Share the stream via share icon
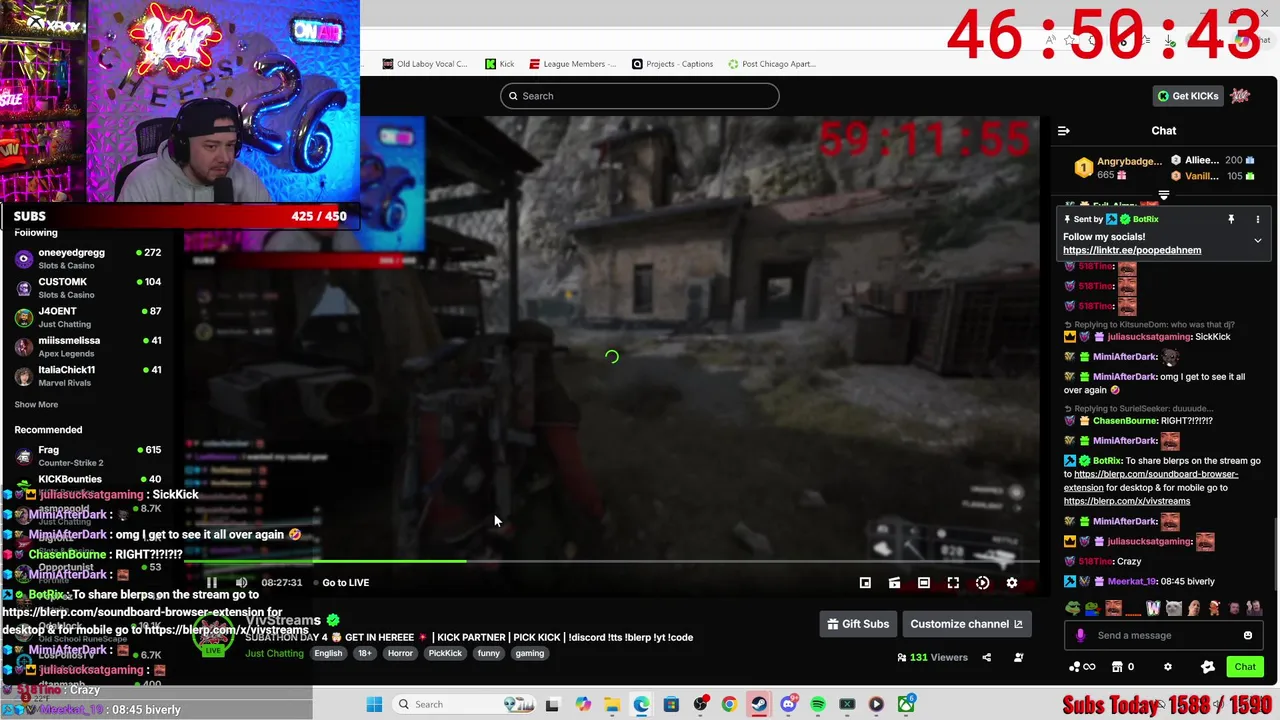The width and height of the screenshot is (1280, 720). click(x=986, y=658)
